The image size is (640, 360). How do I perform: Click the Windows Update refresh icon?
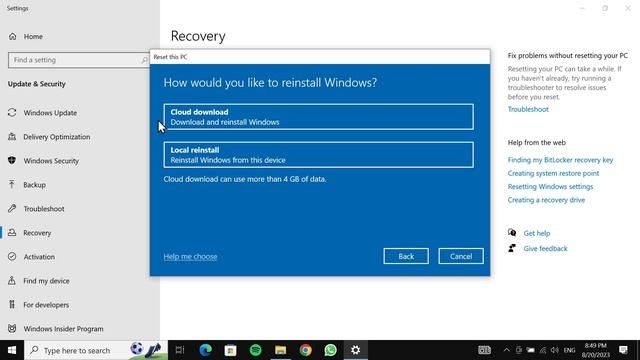[12, 112]
